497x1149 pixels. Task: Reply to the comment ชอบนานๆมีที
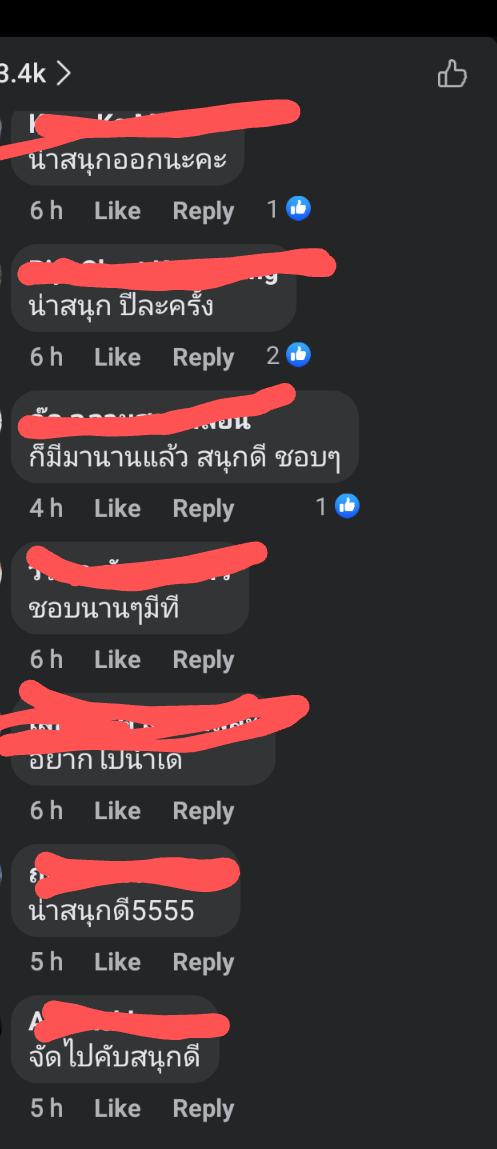tap(203, 660)
